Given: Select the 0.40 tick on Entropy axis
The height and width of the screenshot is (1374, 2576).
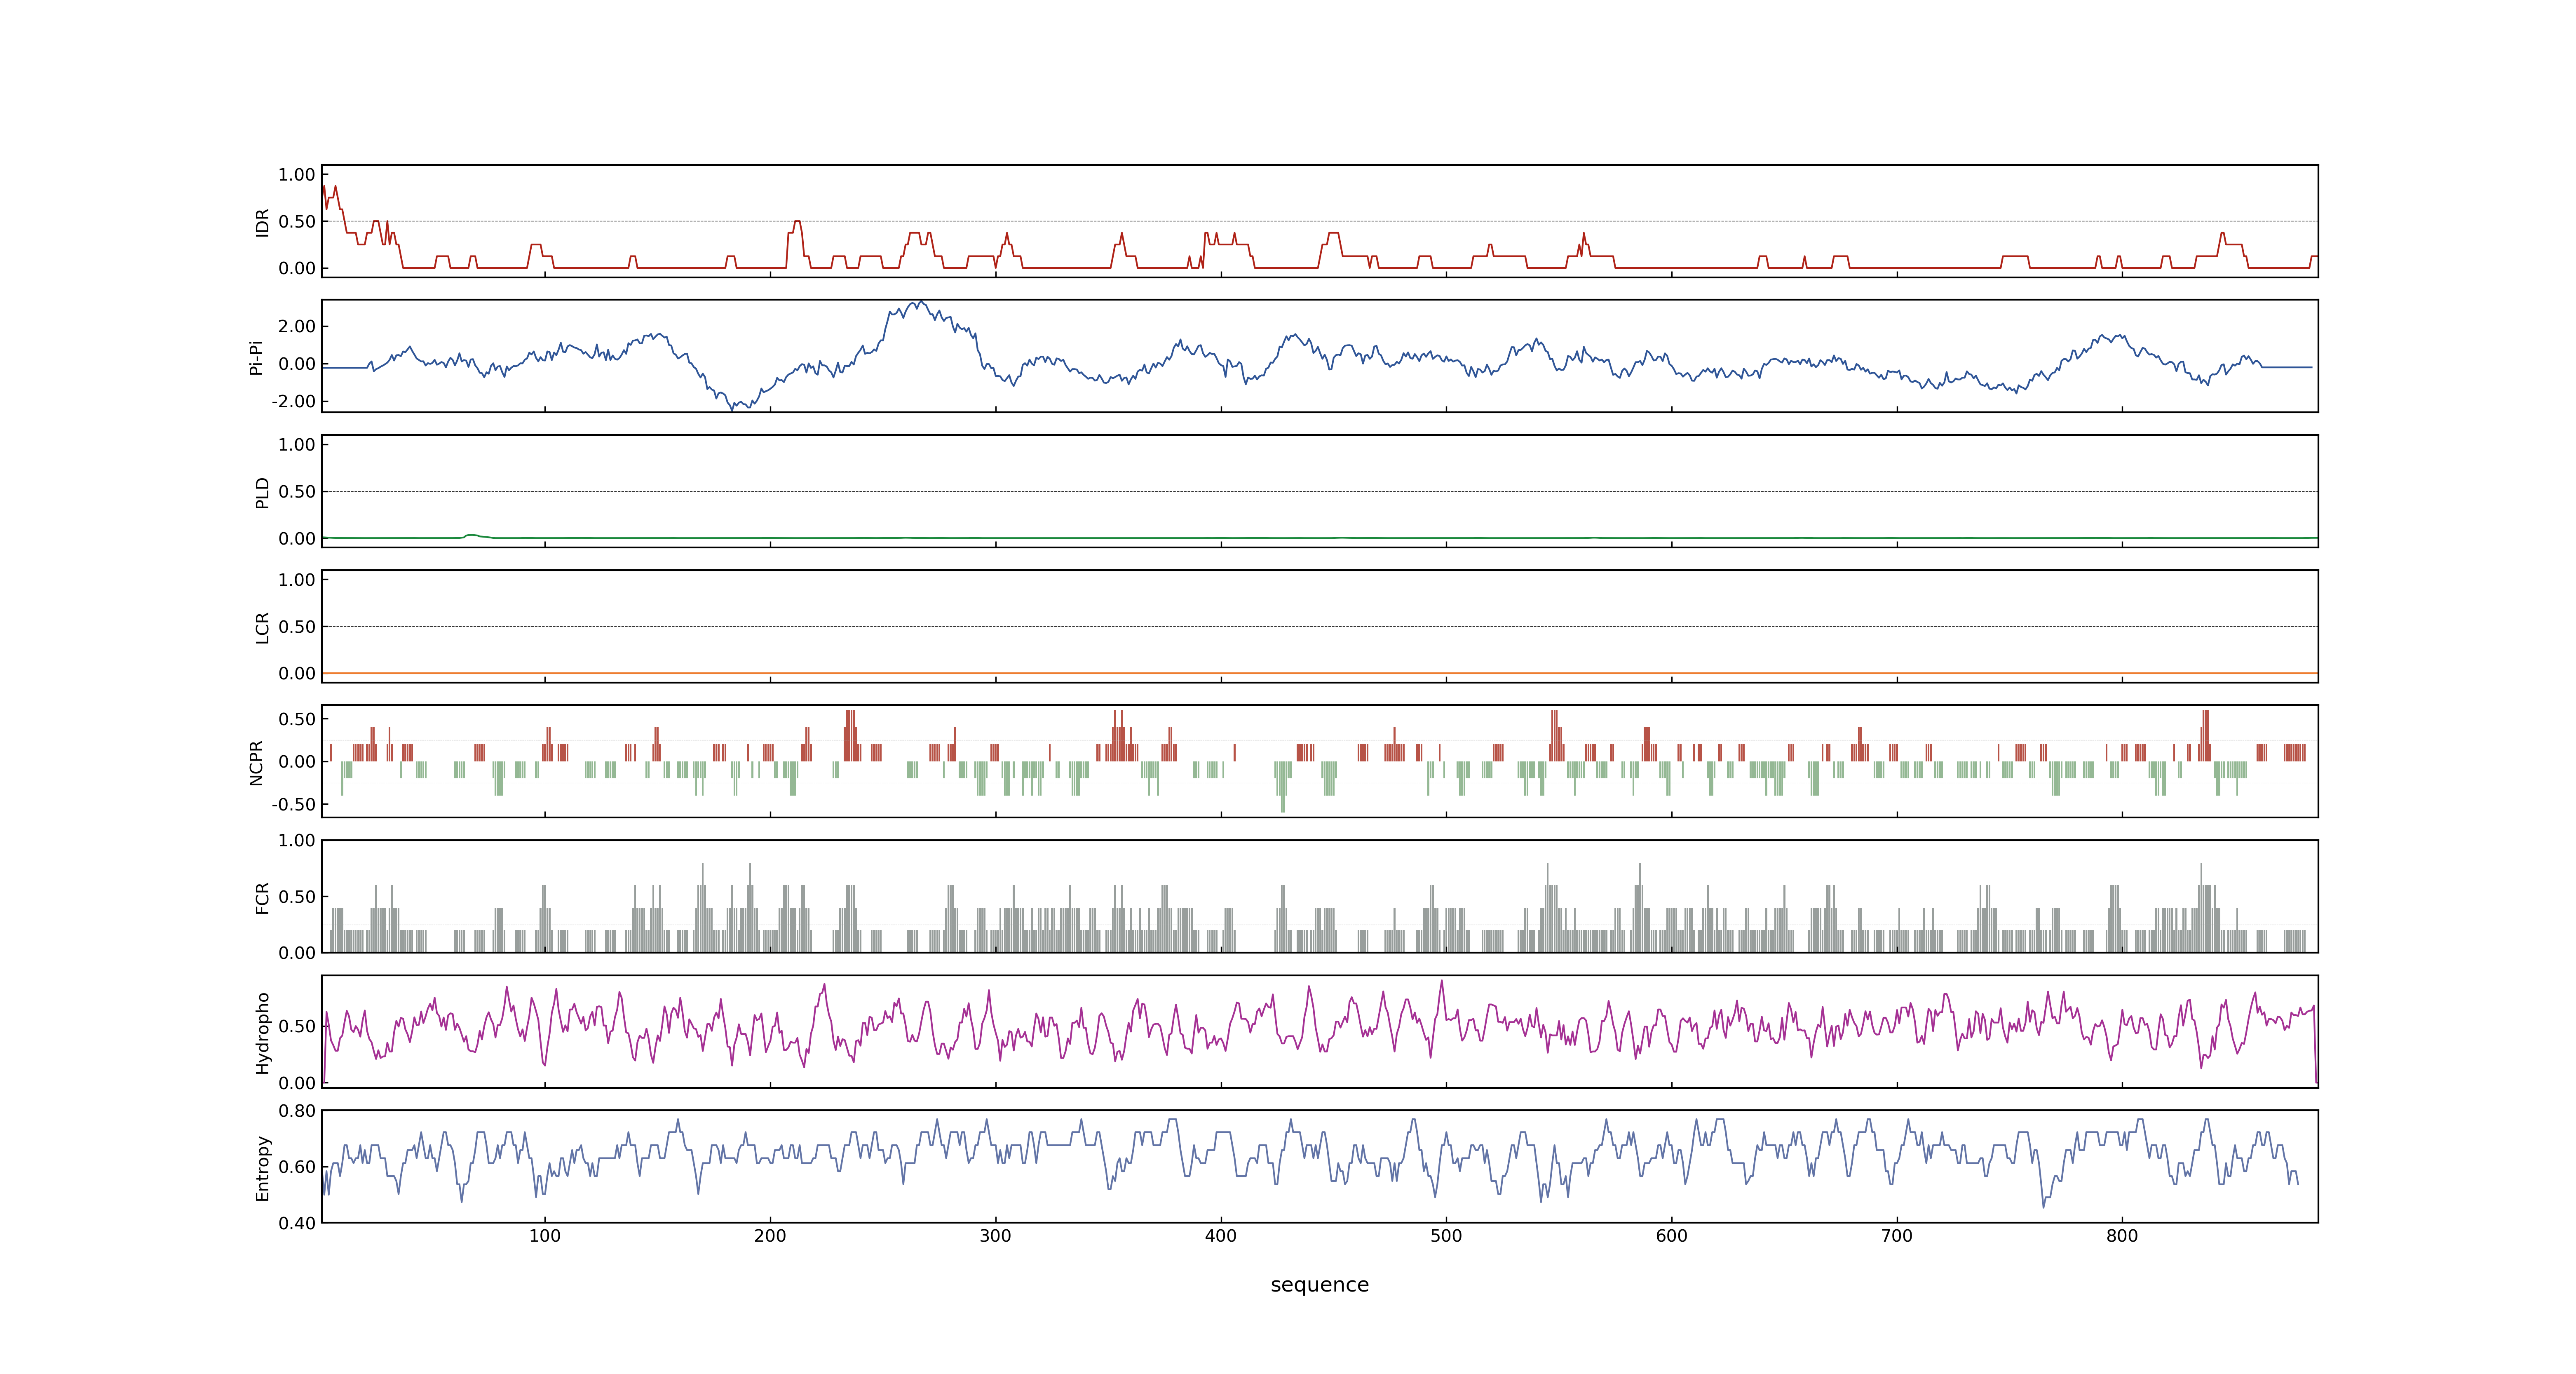Looking at the screenshot, I should (297, 1223).
